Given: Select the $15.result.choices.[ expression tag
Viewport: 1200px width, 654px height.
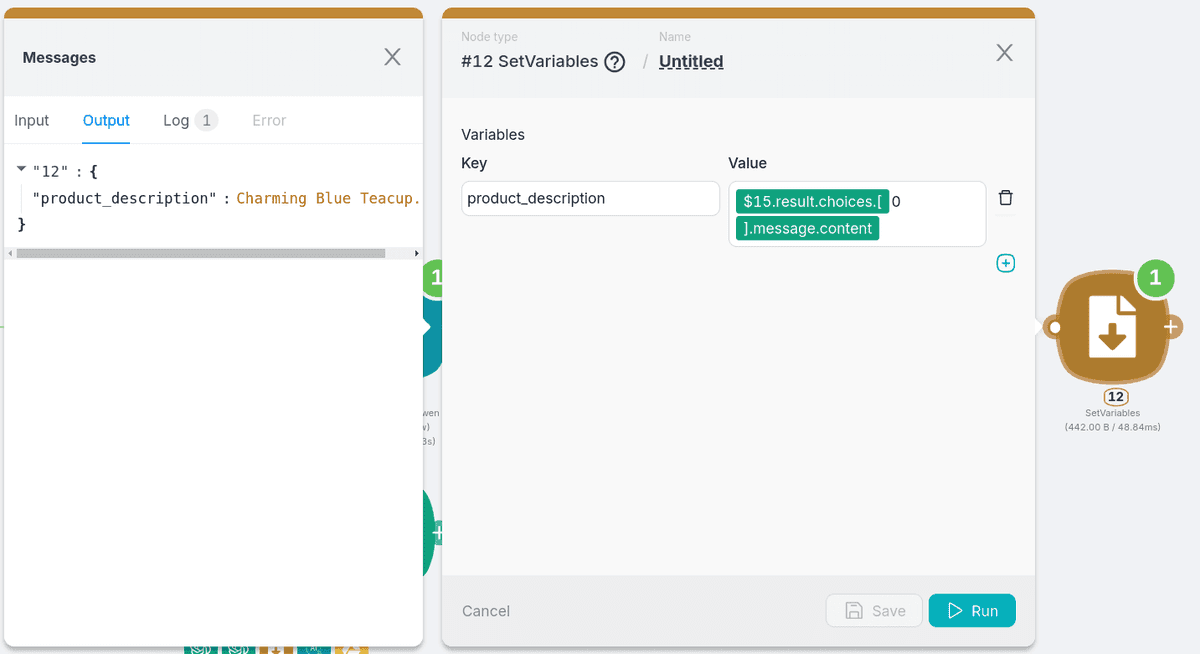Looking at the screenshot, I should click(812, 201).
